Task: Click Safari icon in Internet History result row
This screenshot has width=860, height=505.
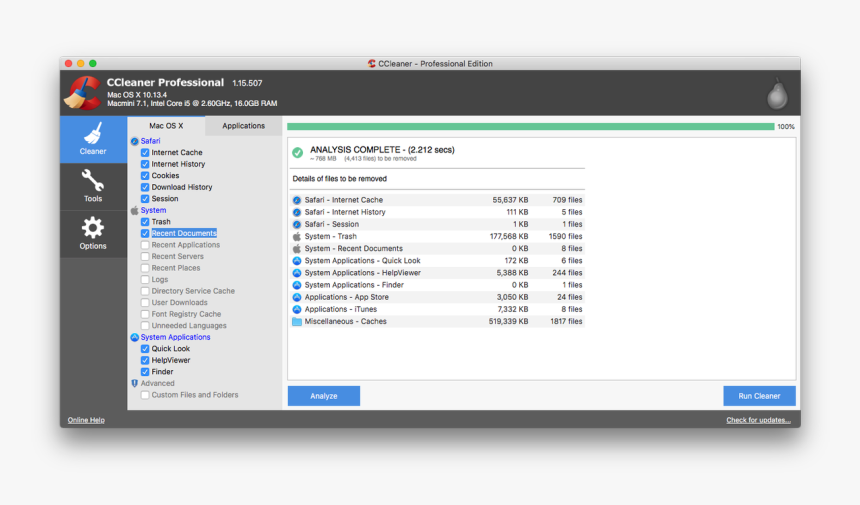Action: [297, 212]
